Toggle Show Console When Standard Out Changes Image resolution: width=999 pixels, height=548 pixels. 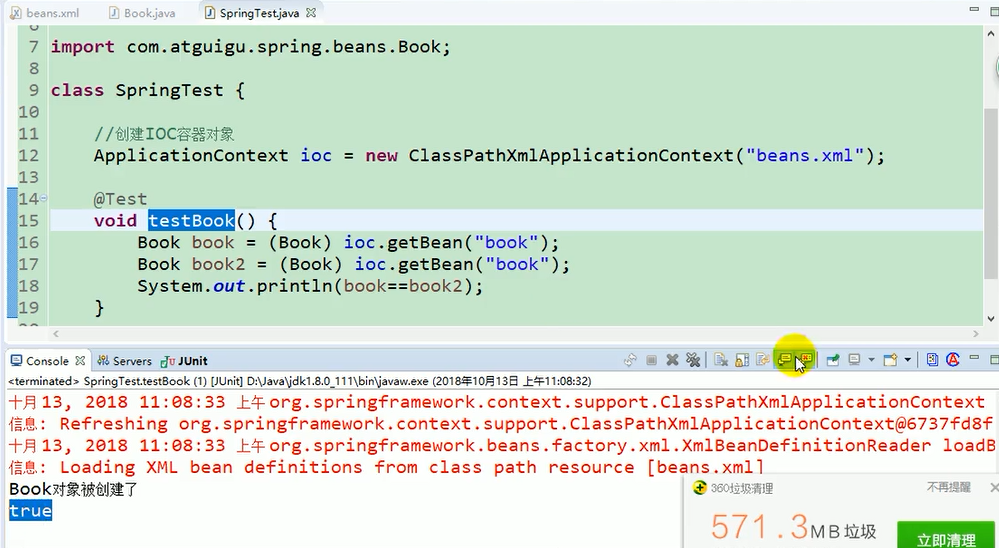pos(784,360)
